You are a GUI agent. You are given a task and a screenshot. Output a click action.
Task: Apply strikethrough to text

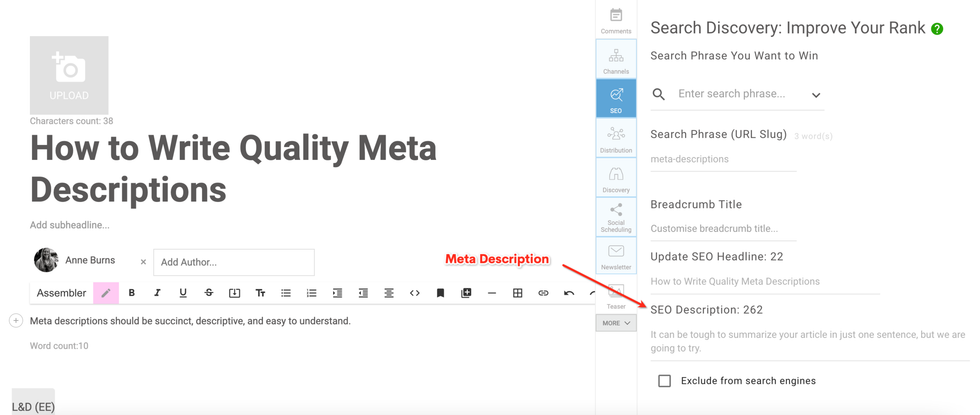pyautogui.click(x=209, y=293)
